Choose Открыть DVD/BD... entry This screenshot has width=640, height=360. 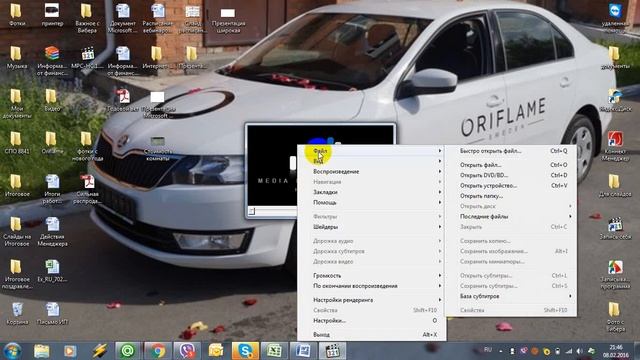pos(511,175)
